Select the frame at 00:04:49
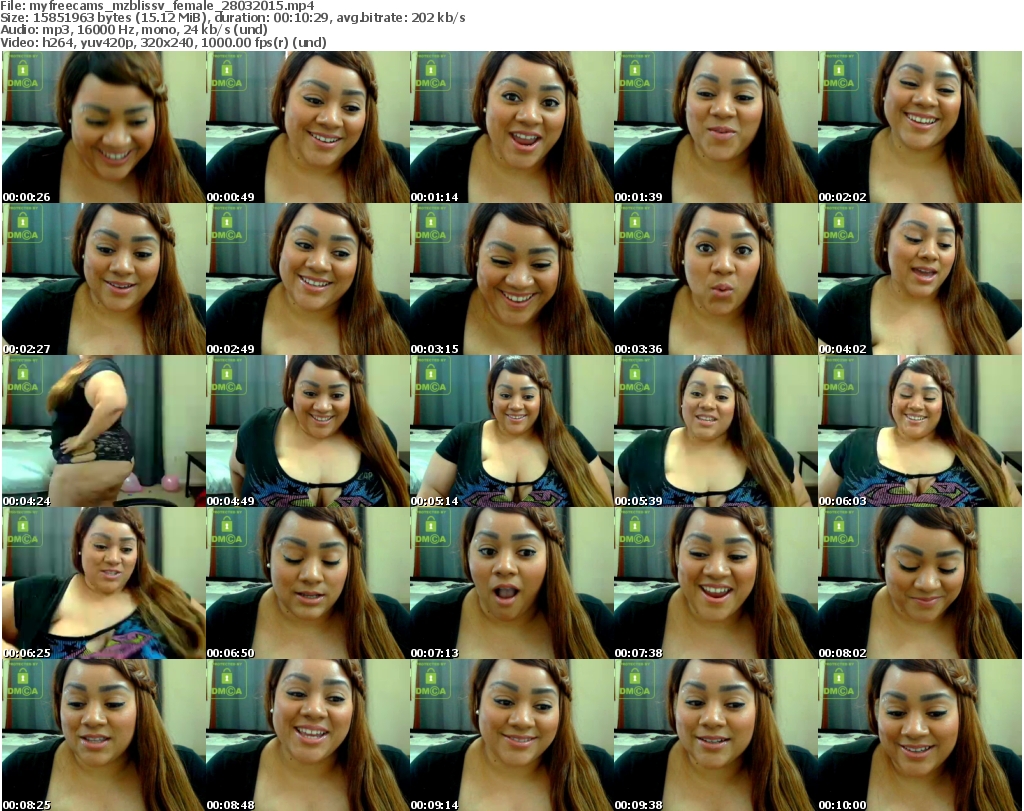Screen dimensions: 1024x811 pos(308,432)
